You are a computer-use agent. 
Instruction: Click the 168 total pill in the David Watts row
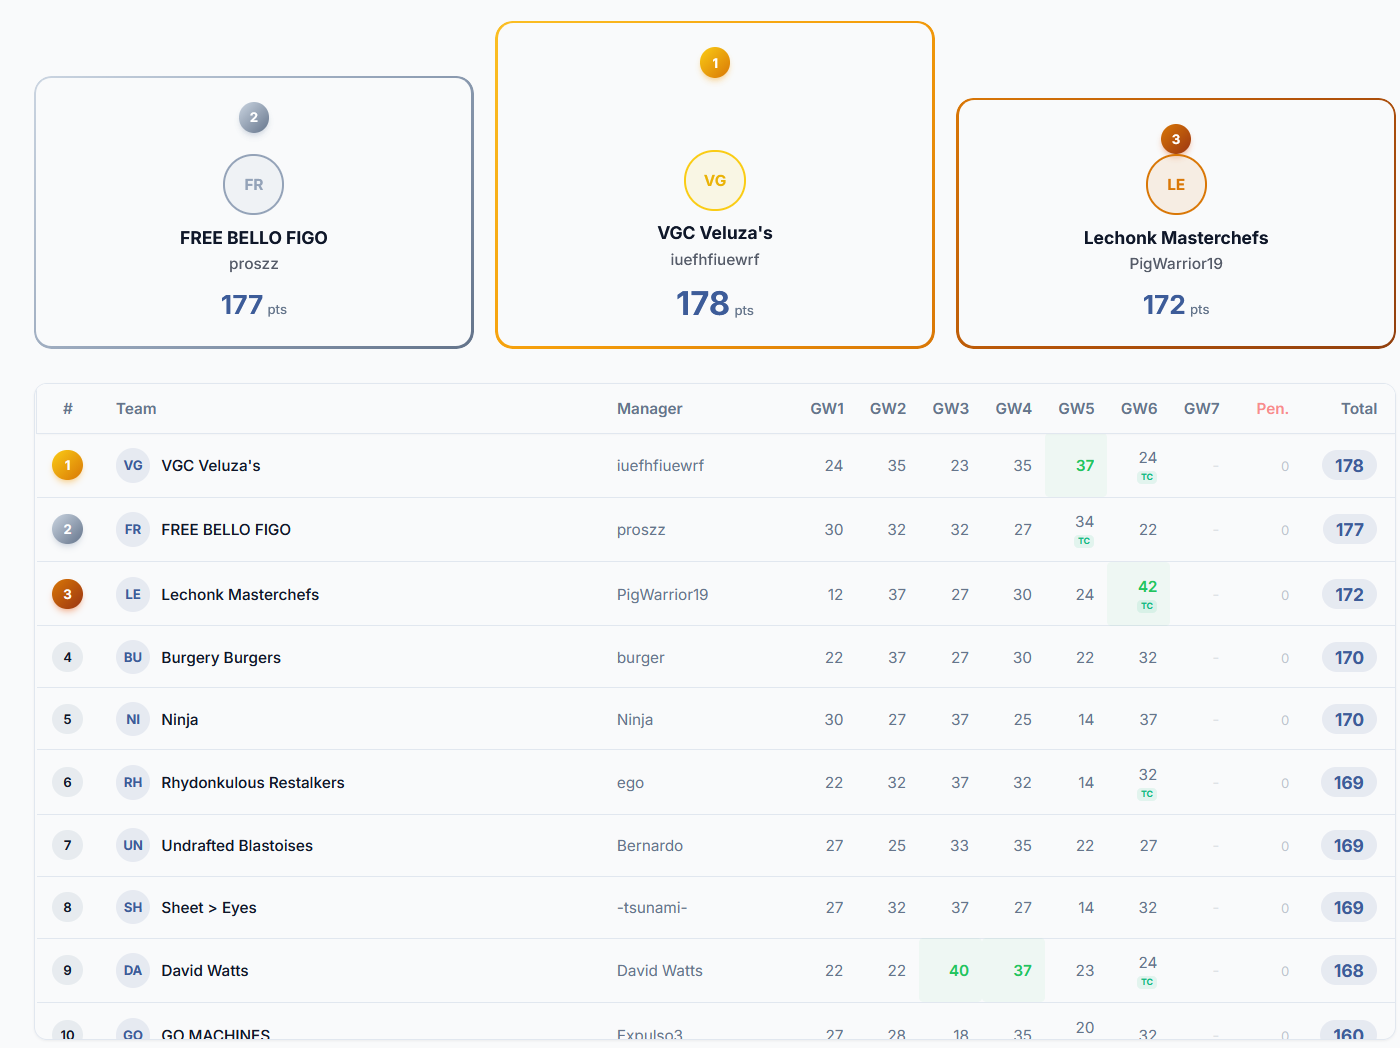1349,971
